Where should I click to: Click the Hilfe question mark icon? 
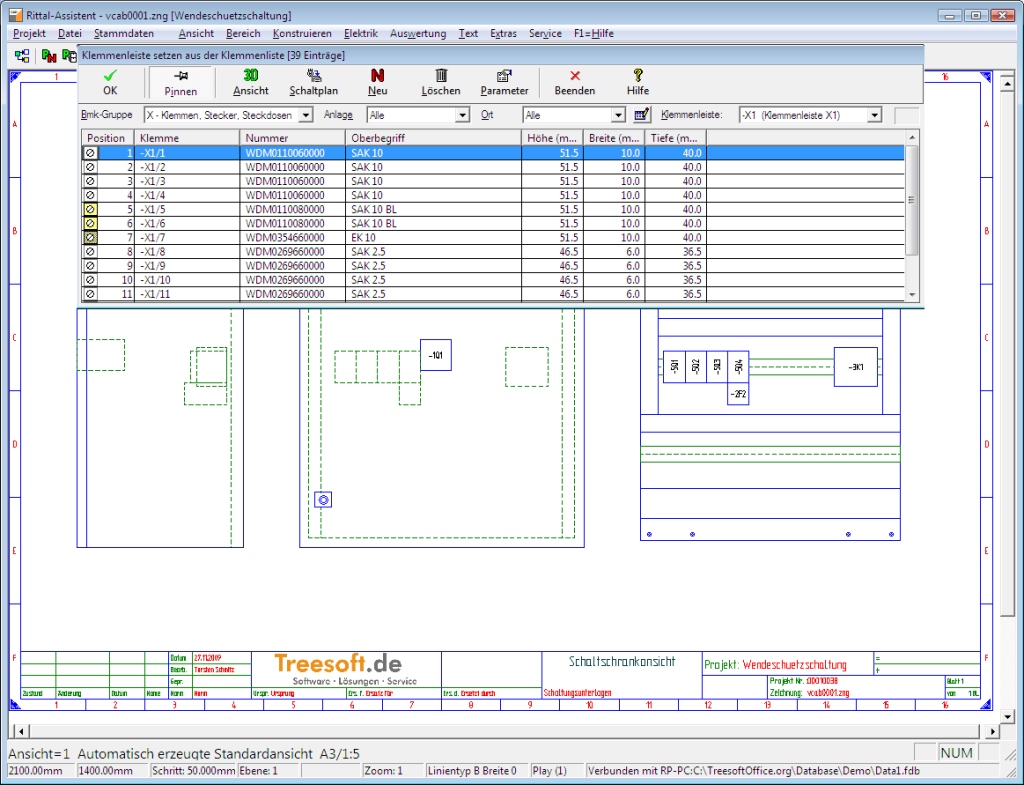click(x=638, y=75)
